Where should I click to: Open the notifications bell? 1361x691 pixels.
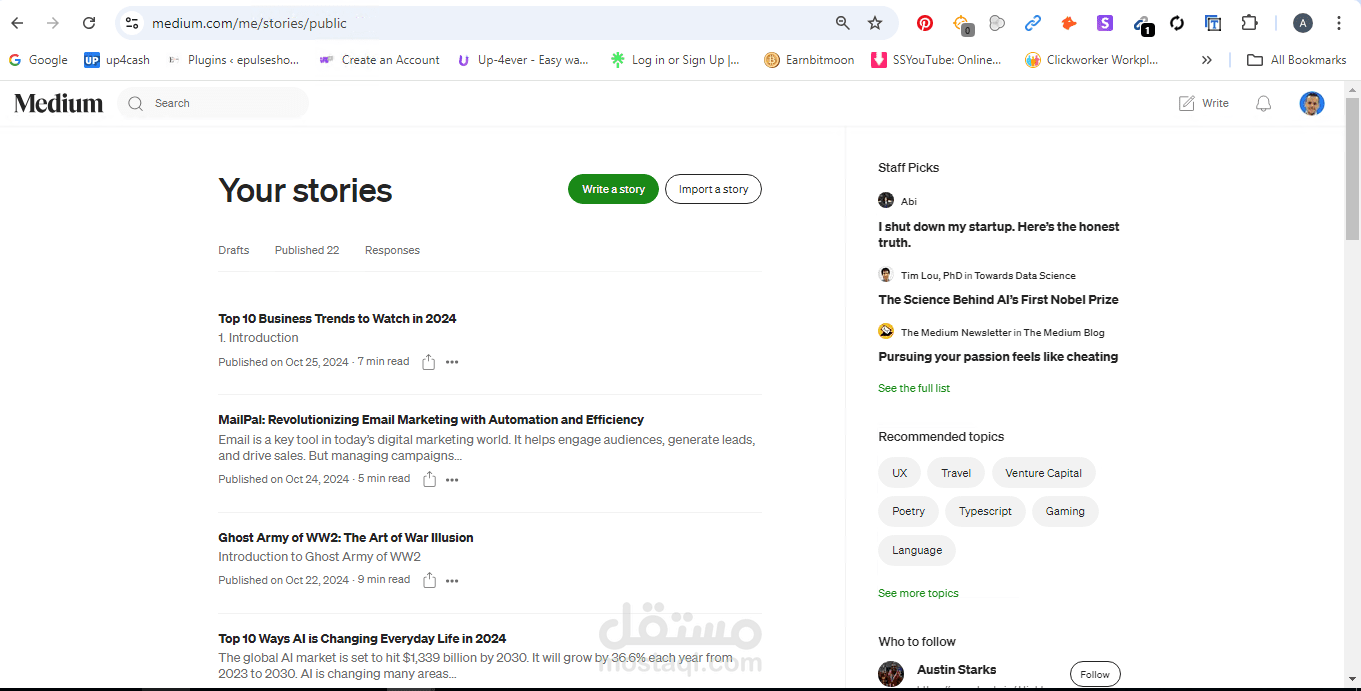tap(1263, 103)
